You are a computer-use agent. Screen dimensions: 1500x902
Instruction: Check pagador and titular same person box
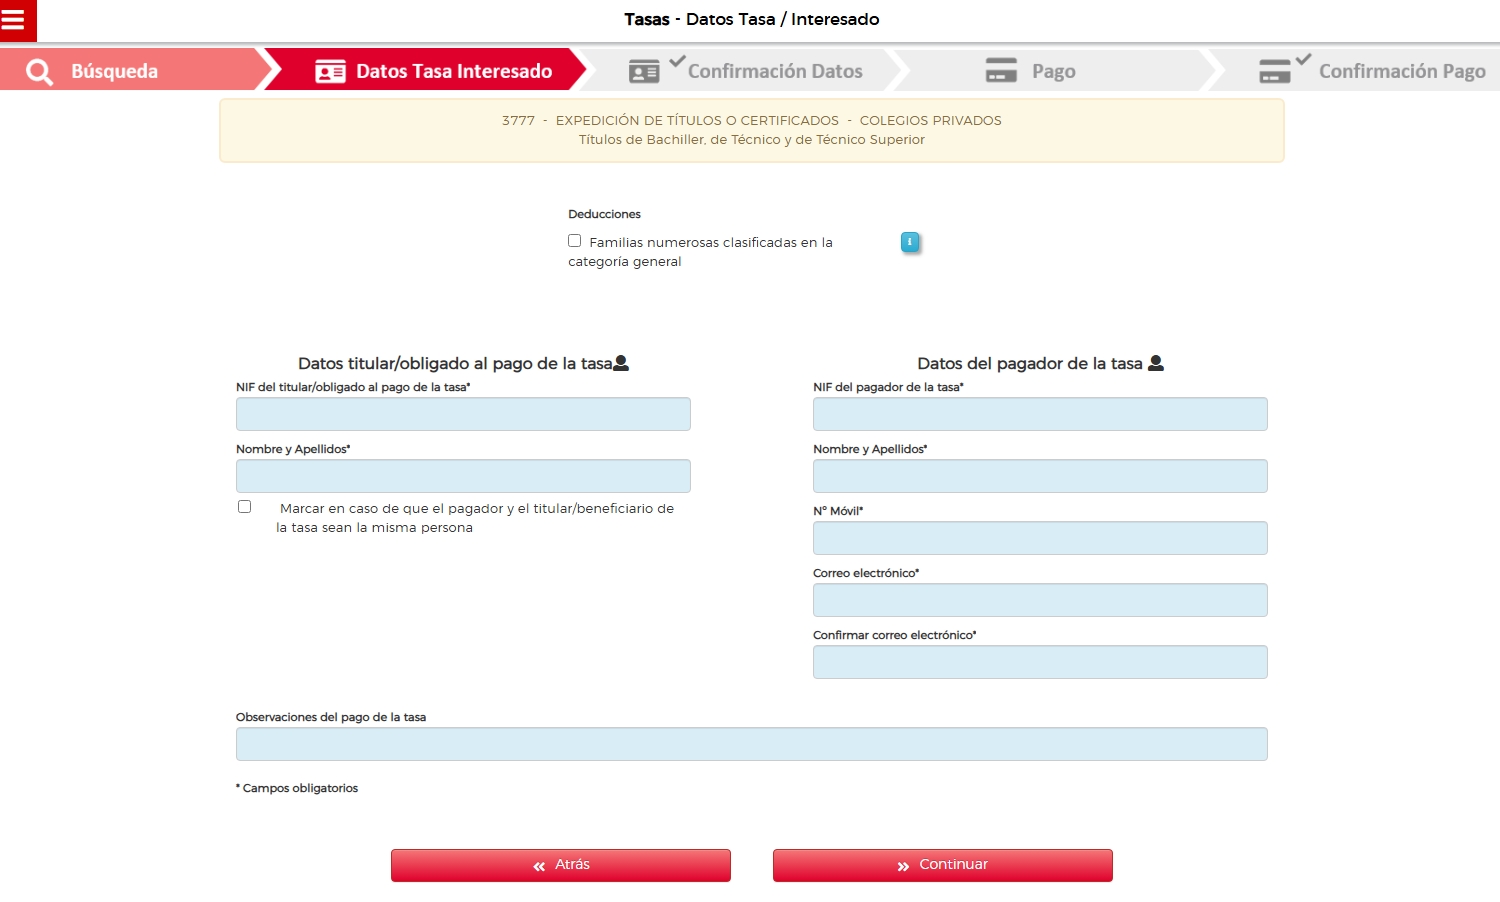coord(245,507)
